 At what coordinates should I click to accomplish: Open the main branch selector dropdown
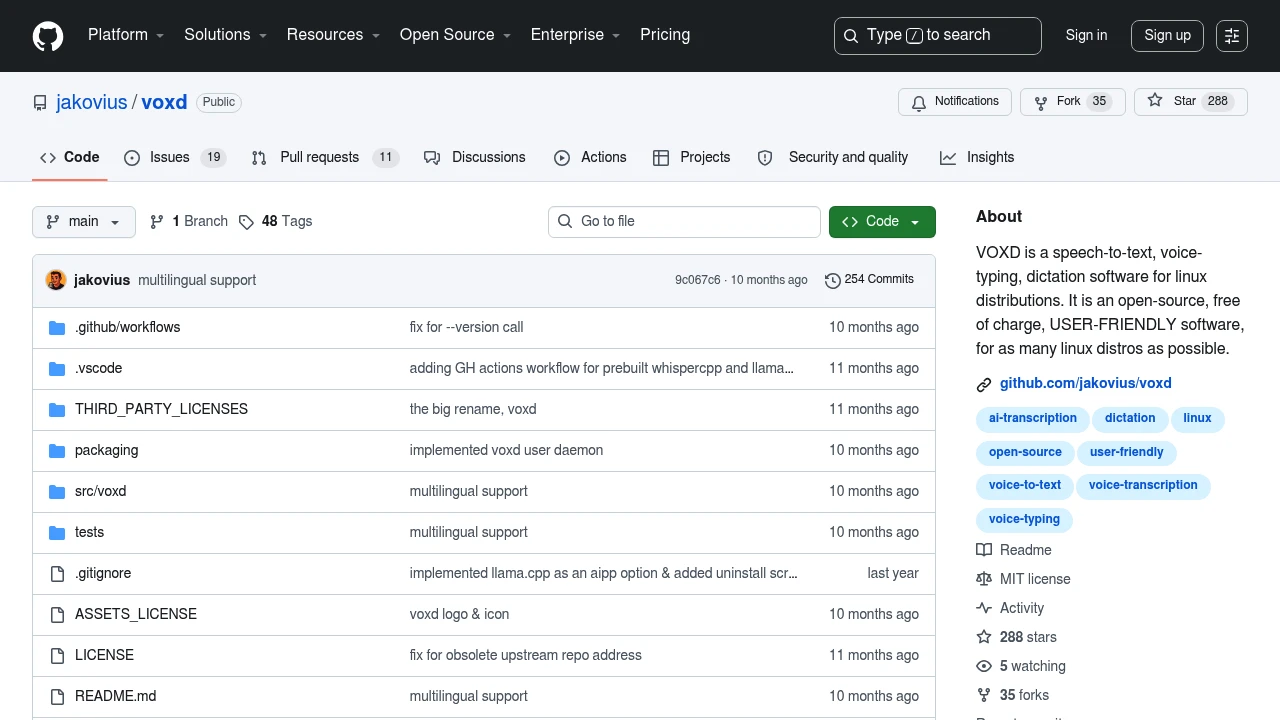tap(84, 222)
